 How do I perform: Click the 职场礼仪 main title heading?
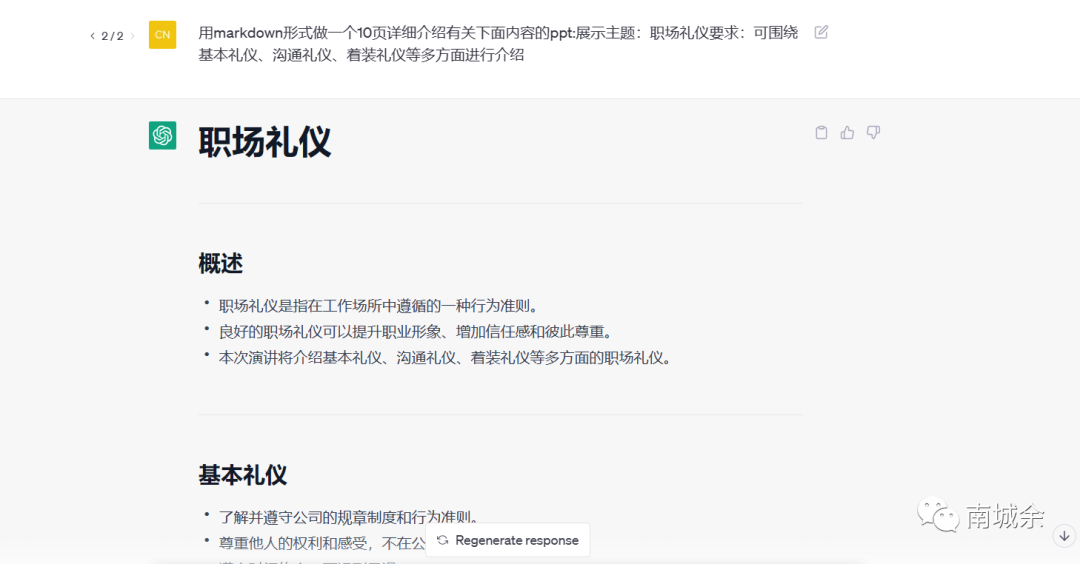[x=264, y=142]
